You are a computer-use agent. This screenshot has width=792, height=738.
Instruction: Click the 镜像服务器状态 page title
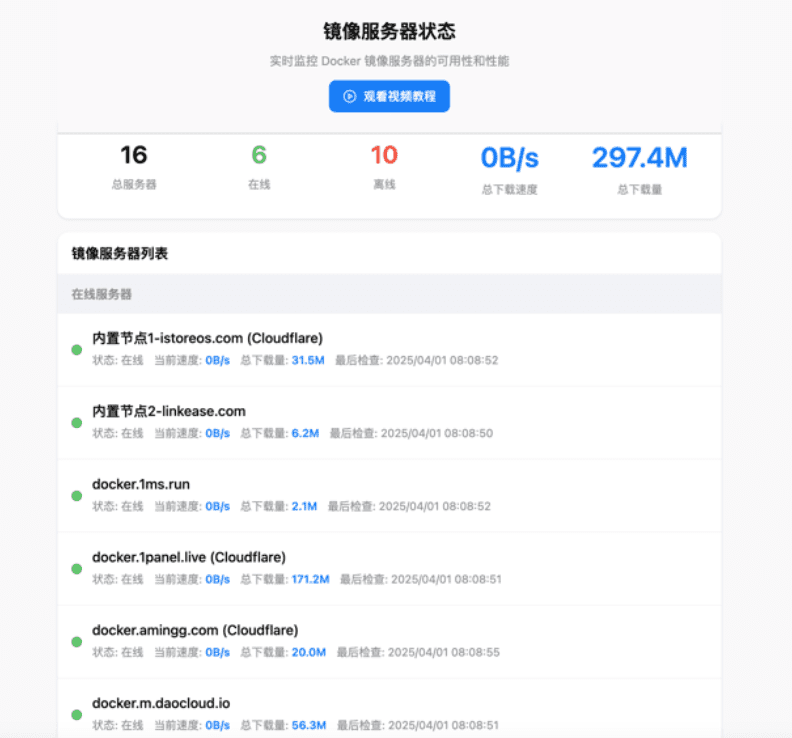(x=389, y=32)
